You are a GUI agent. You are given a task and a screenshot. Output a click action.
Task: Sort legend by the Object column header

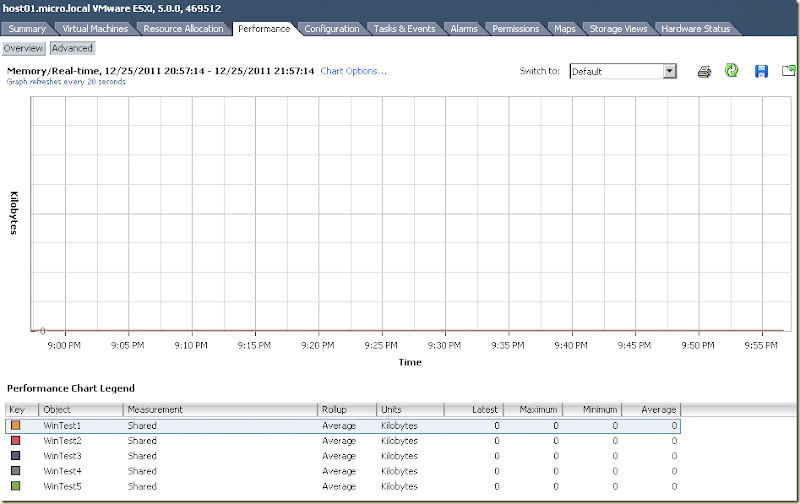81,410
